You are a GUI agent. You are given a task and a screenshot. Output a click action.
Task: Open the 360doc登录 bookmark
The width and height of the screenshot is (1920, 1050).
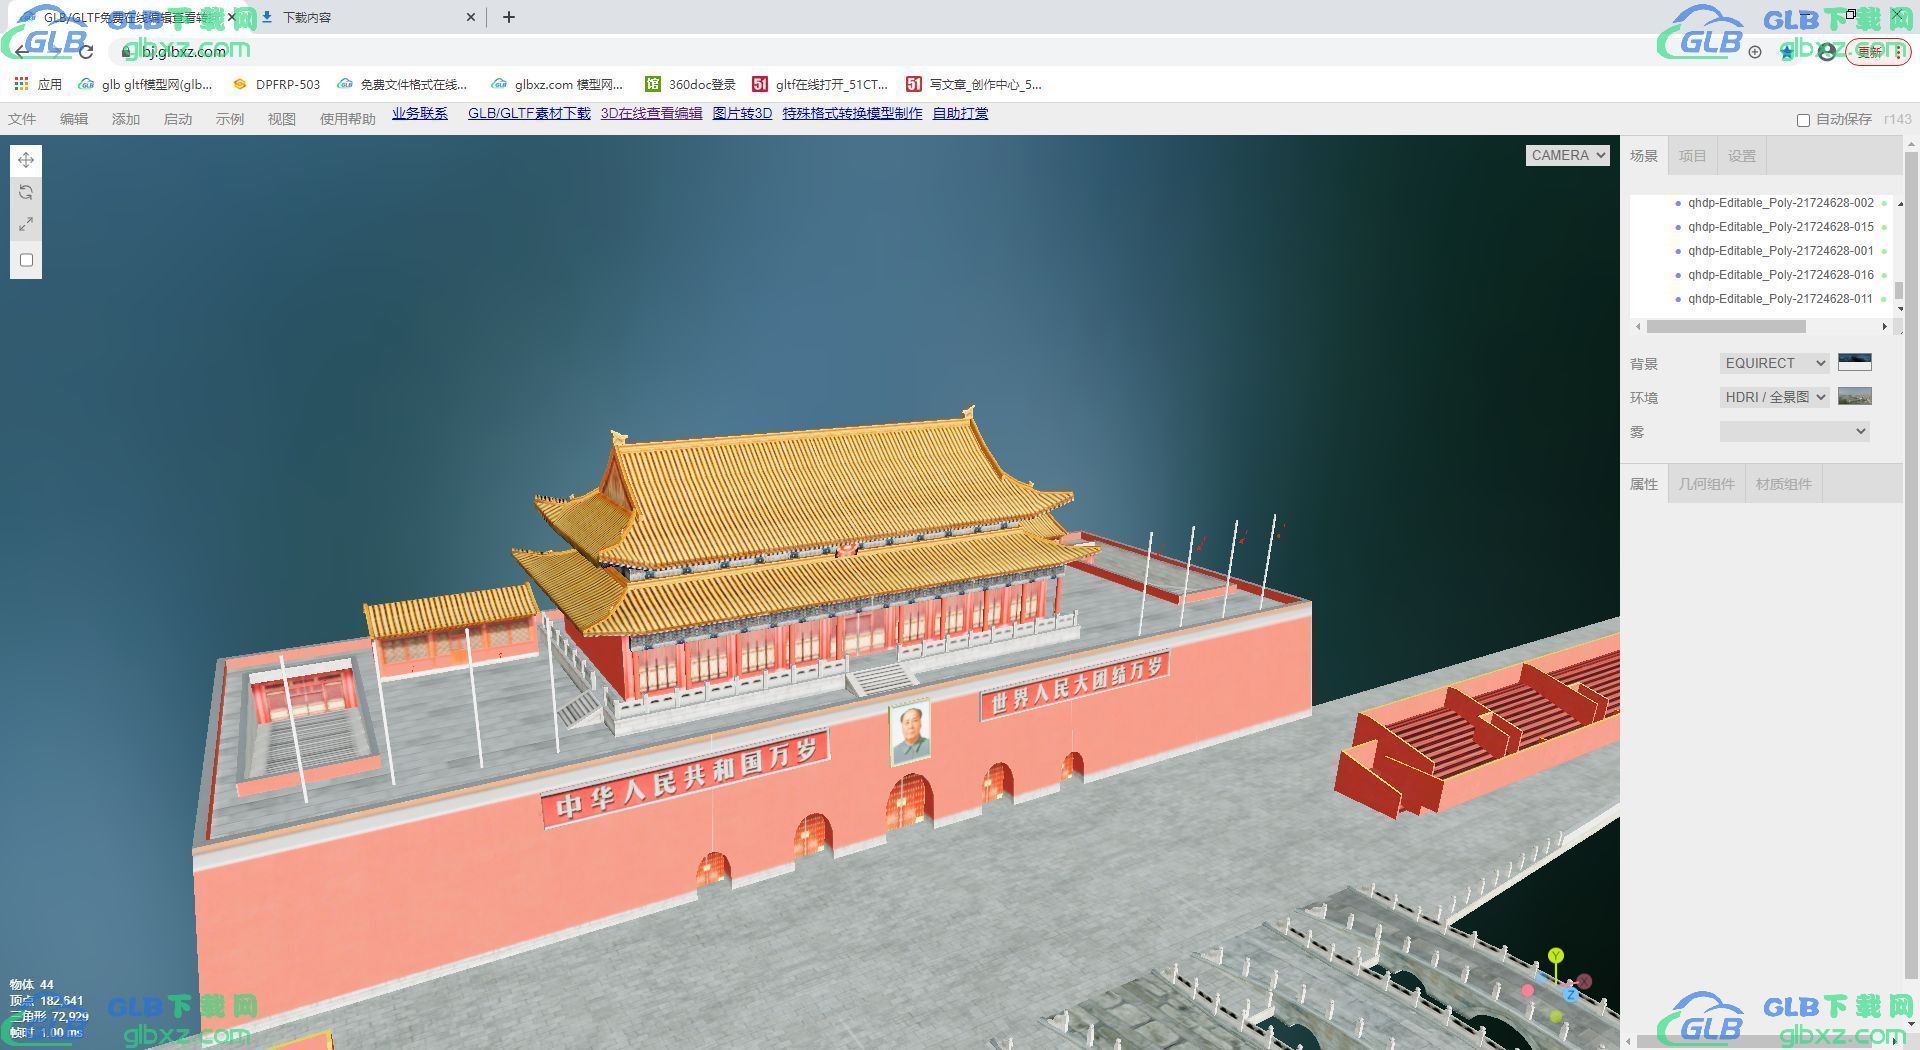point(690,84)
